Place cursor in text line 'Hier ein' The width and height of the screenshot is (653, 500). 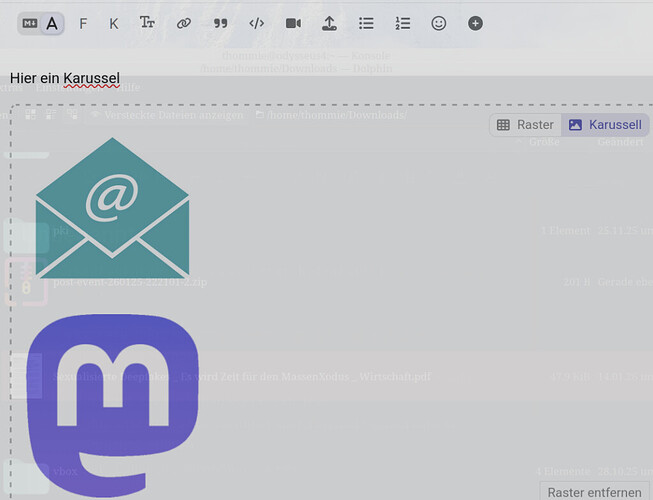coord(35,78)
